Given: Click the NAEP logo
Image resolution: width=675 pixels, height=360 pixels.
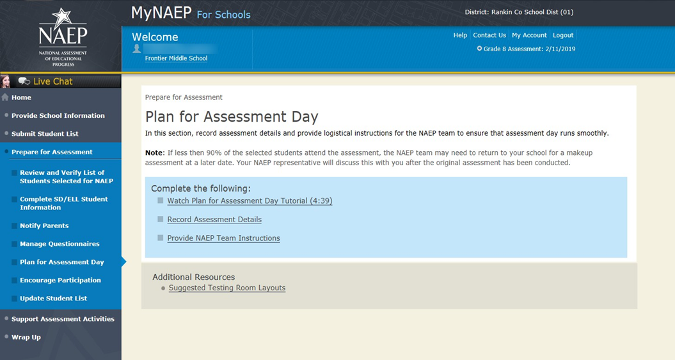Looking at the screenshot, I should tap(63, 37).
